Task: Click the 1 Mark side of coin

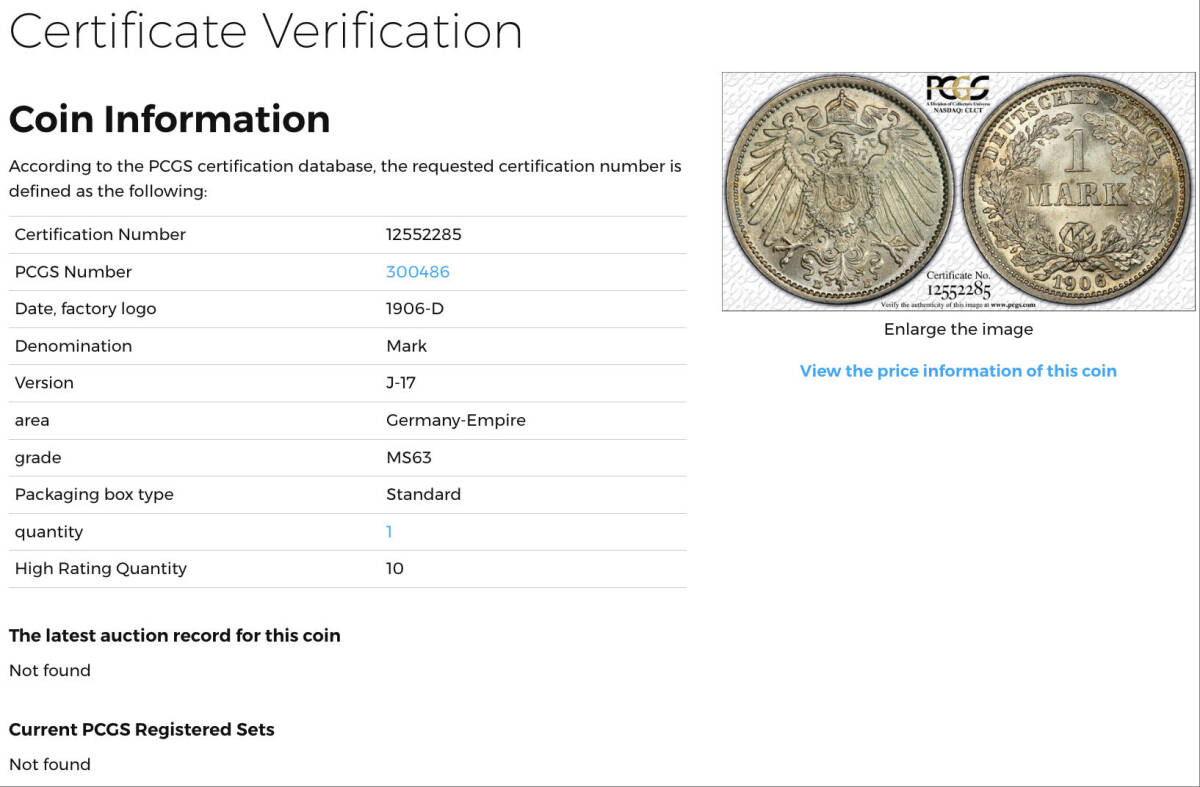Action: tap(1078, 192)
